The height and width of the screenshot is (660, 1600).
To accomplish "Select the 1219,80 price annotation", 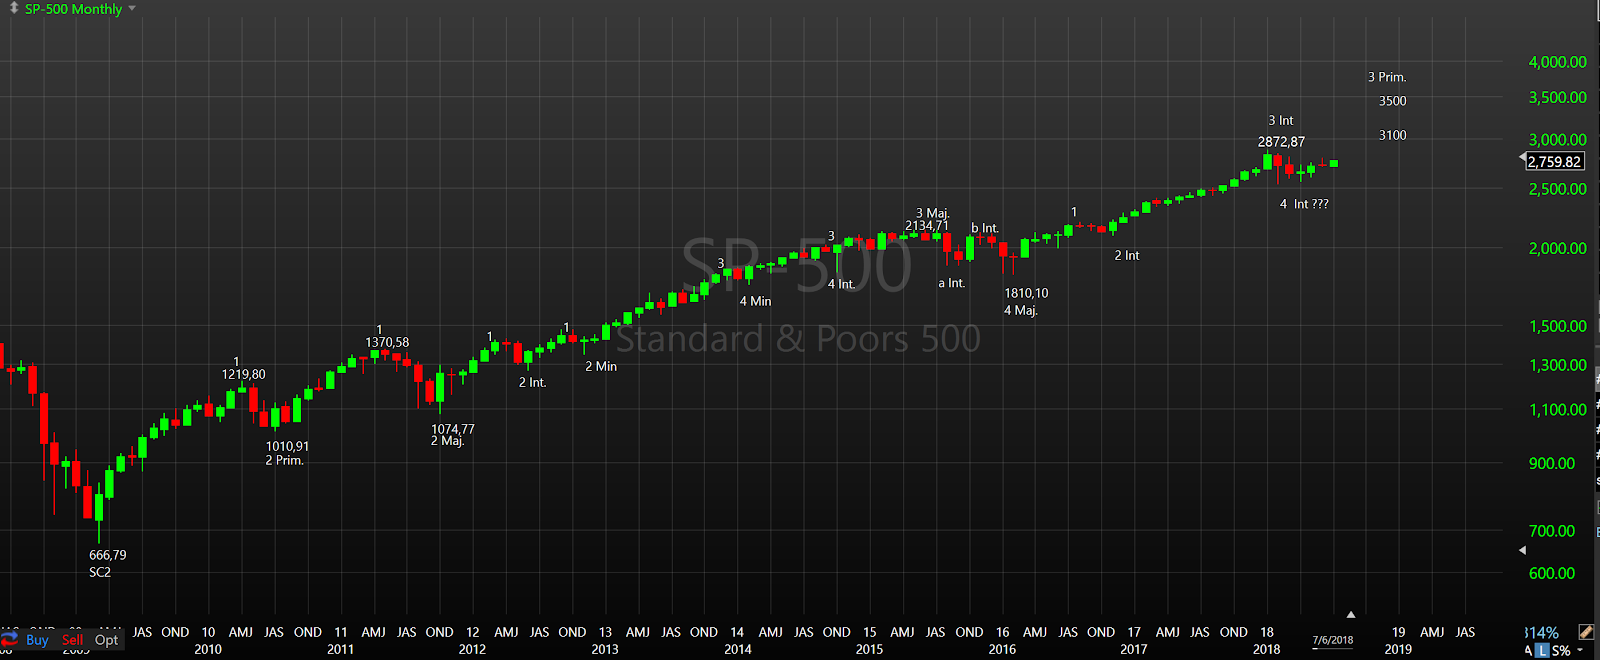I will point(244,375).
